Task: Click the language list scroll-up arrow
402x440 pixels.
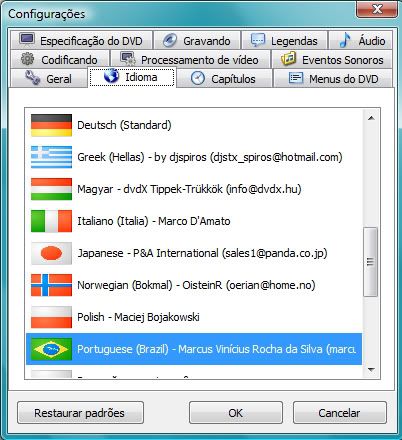Action: coord(371,118)
